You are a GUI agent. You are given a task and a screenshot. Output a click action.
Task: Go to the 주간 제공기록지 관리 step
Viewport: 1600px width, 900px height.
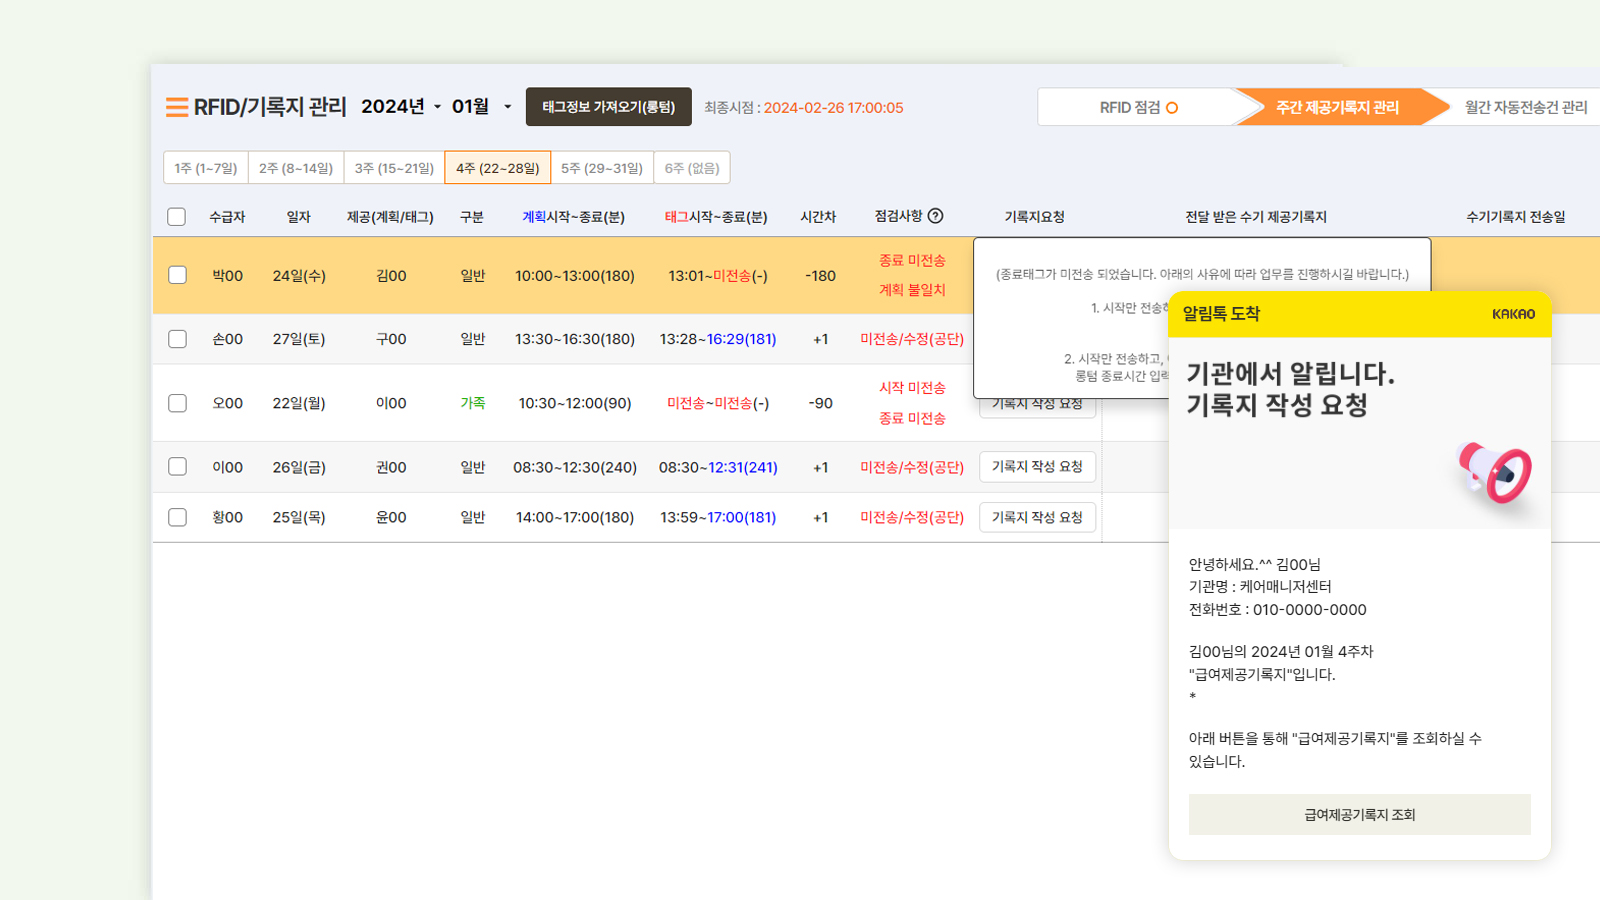click(1337, 107)
